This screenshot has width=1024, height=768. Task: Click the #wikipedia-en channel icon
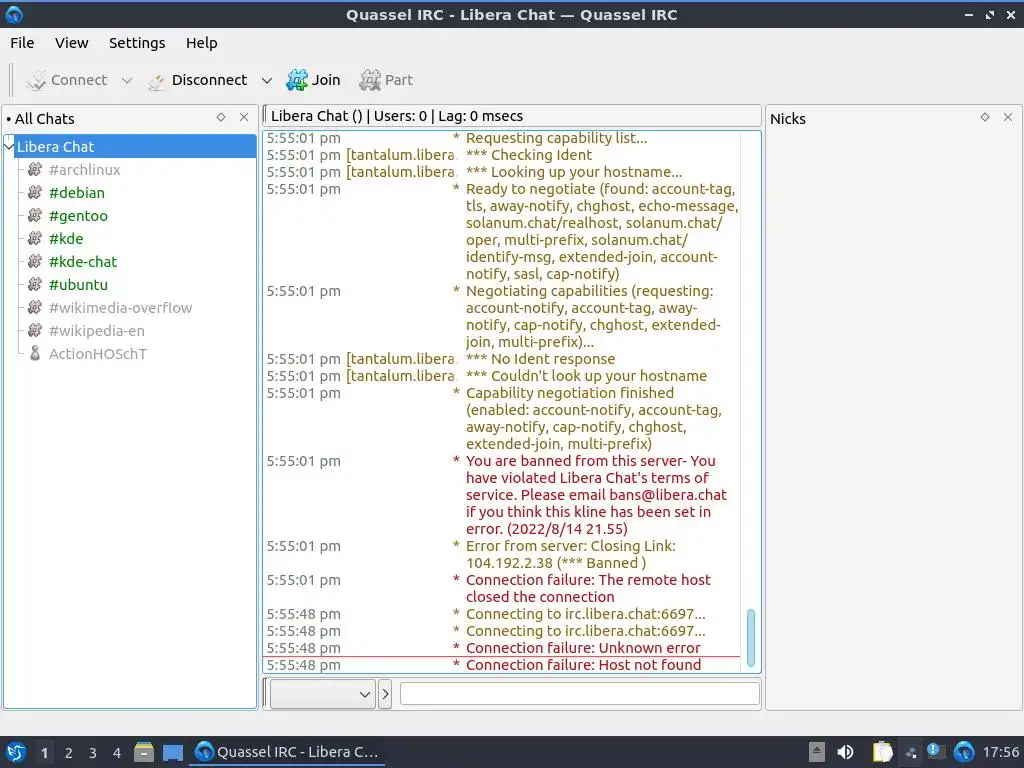click(35, 330)
